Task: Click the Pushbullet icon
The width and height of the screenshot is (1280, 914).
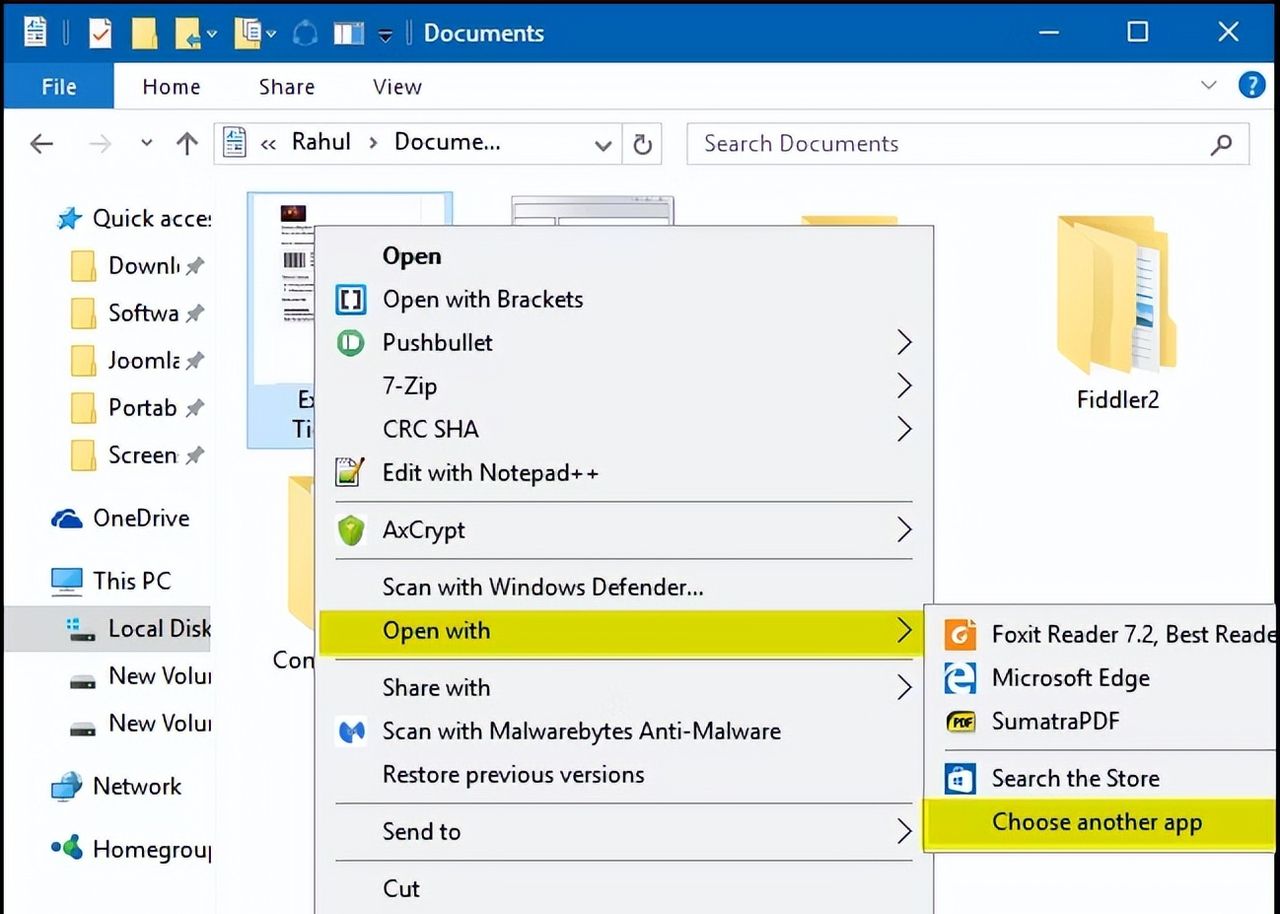Action: click(350, 343)
